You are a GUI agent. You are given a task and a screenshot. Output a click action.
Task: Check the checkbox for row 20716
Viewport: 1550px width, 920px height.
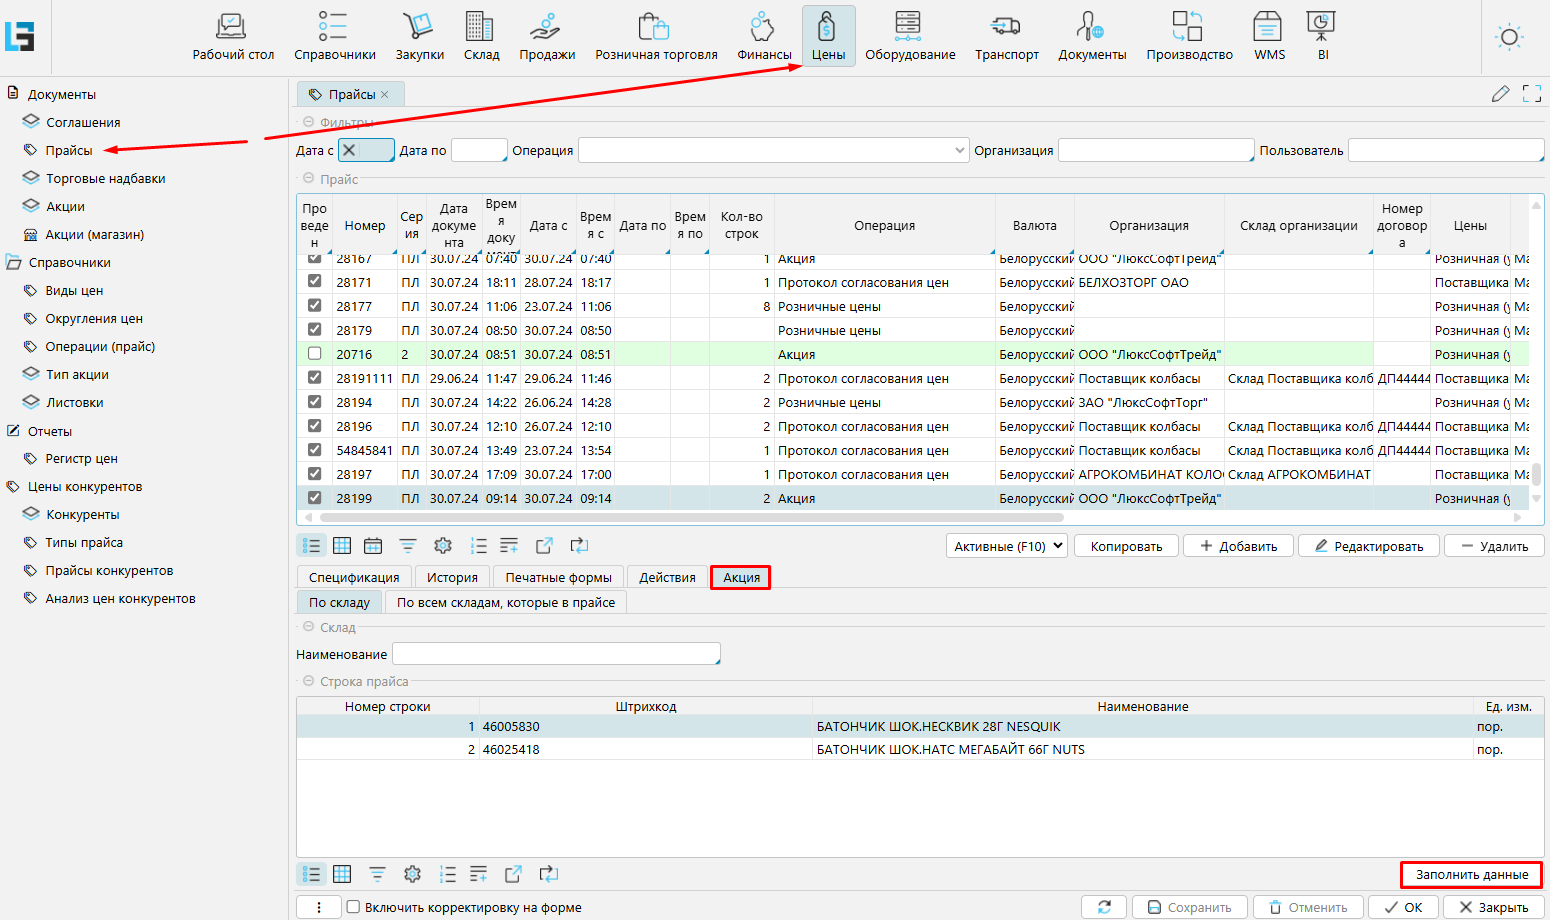click(x=315, y=354)
